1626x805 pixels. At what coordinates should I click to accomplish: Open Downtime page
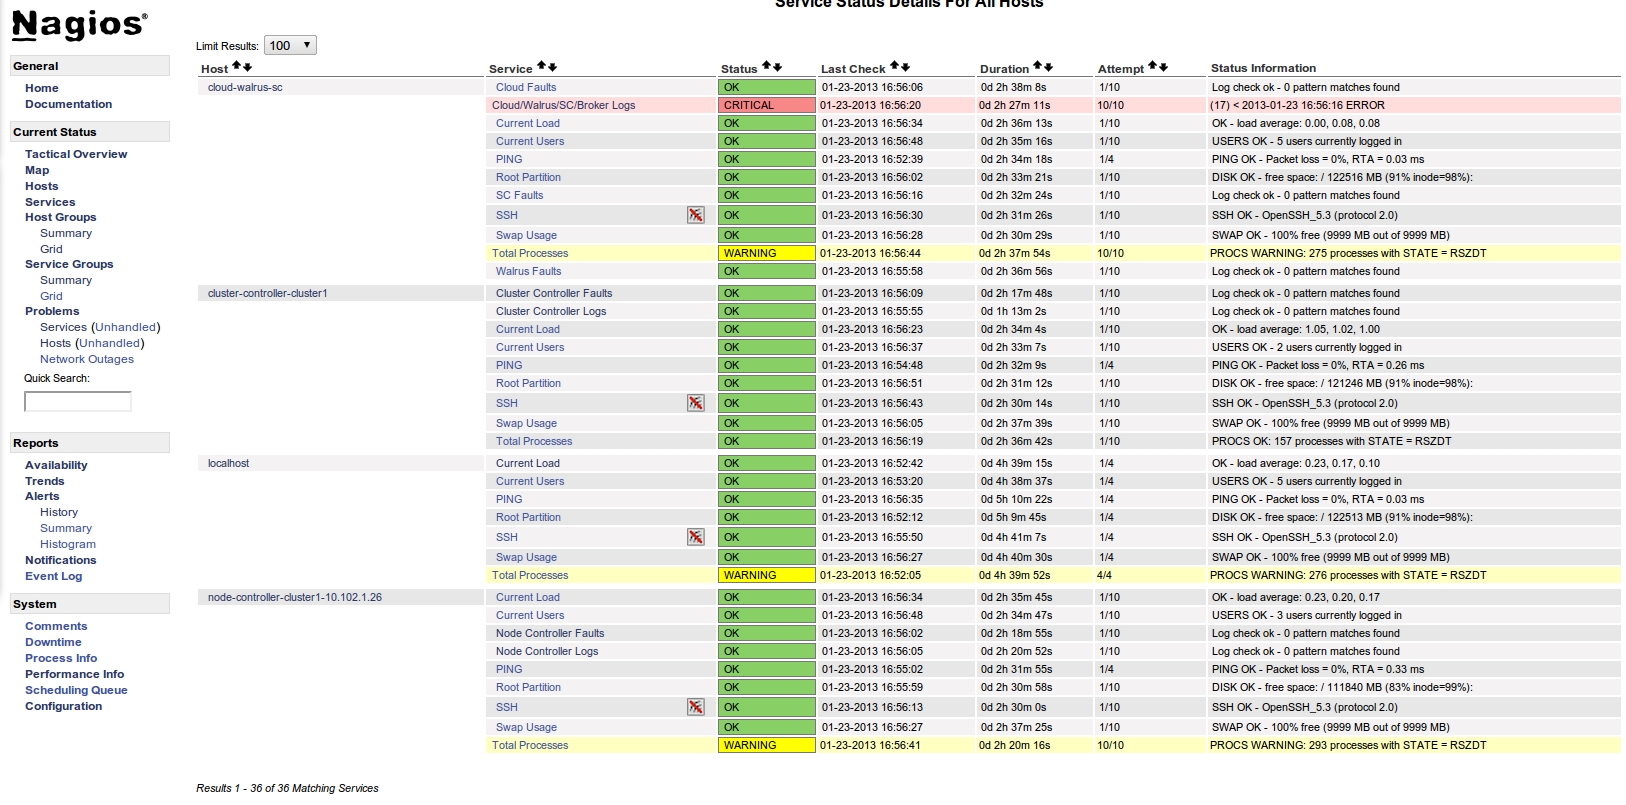pyautogui.click(x=53, y=642)
